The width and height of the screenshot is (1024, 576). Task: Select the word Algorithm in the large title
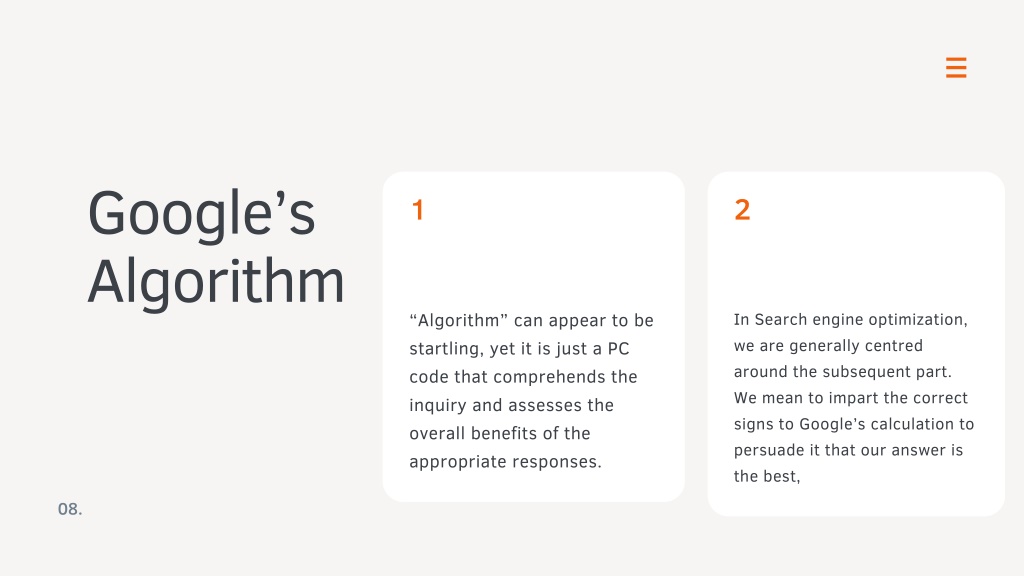click(x=216, y=282)
